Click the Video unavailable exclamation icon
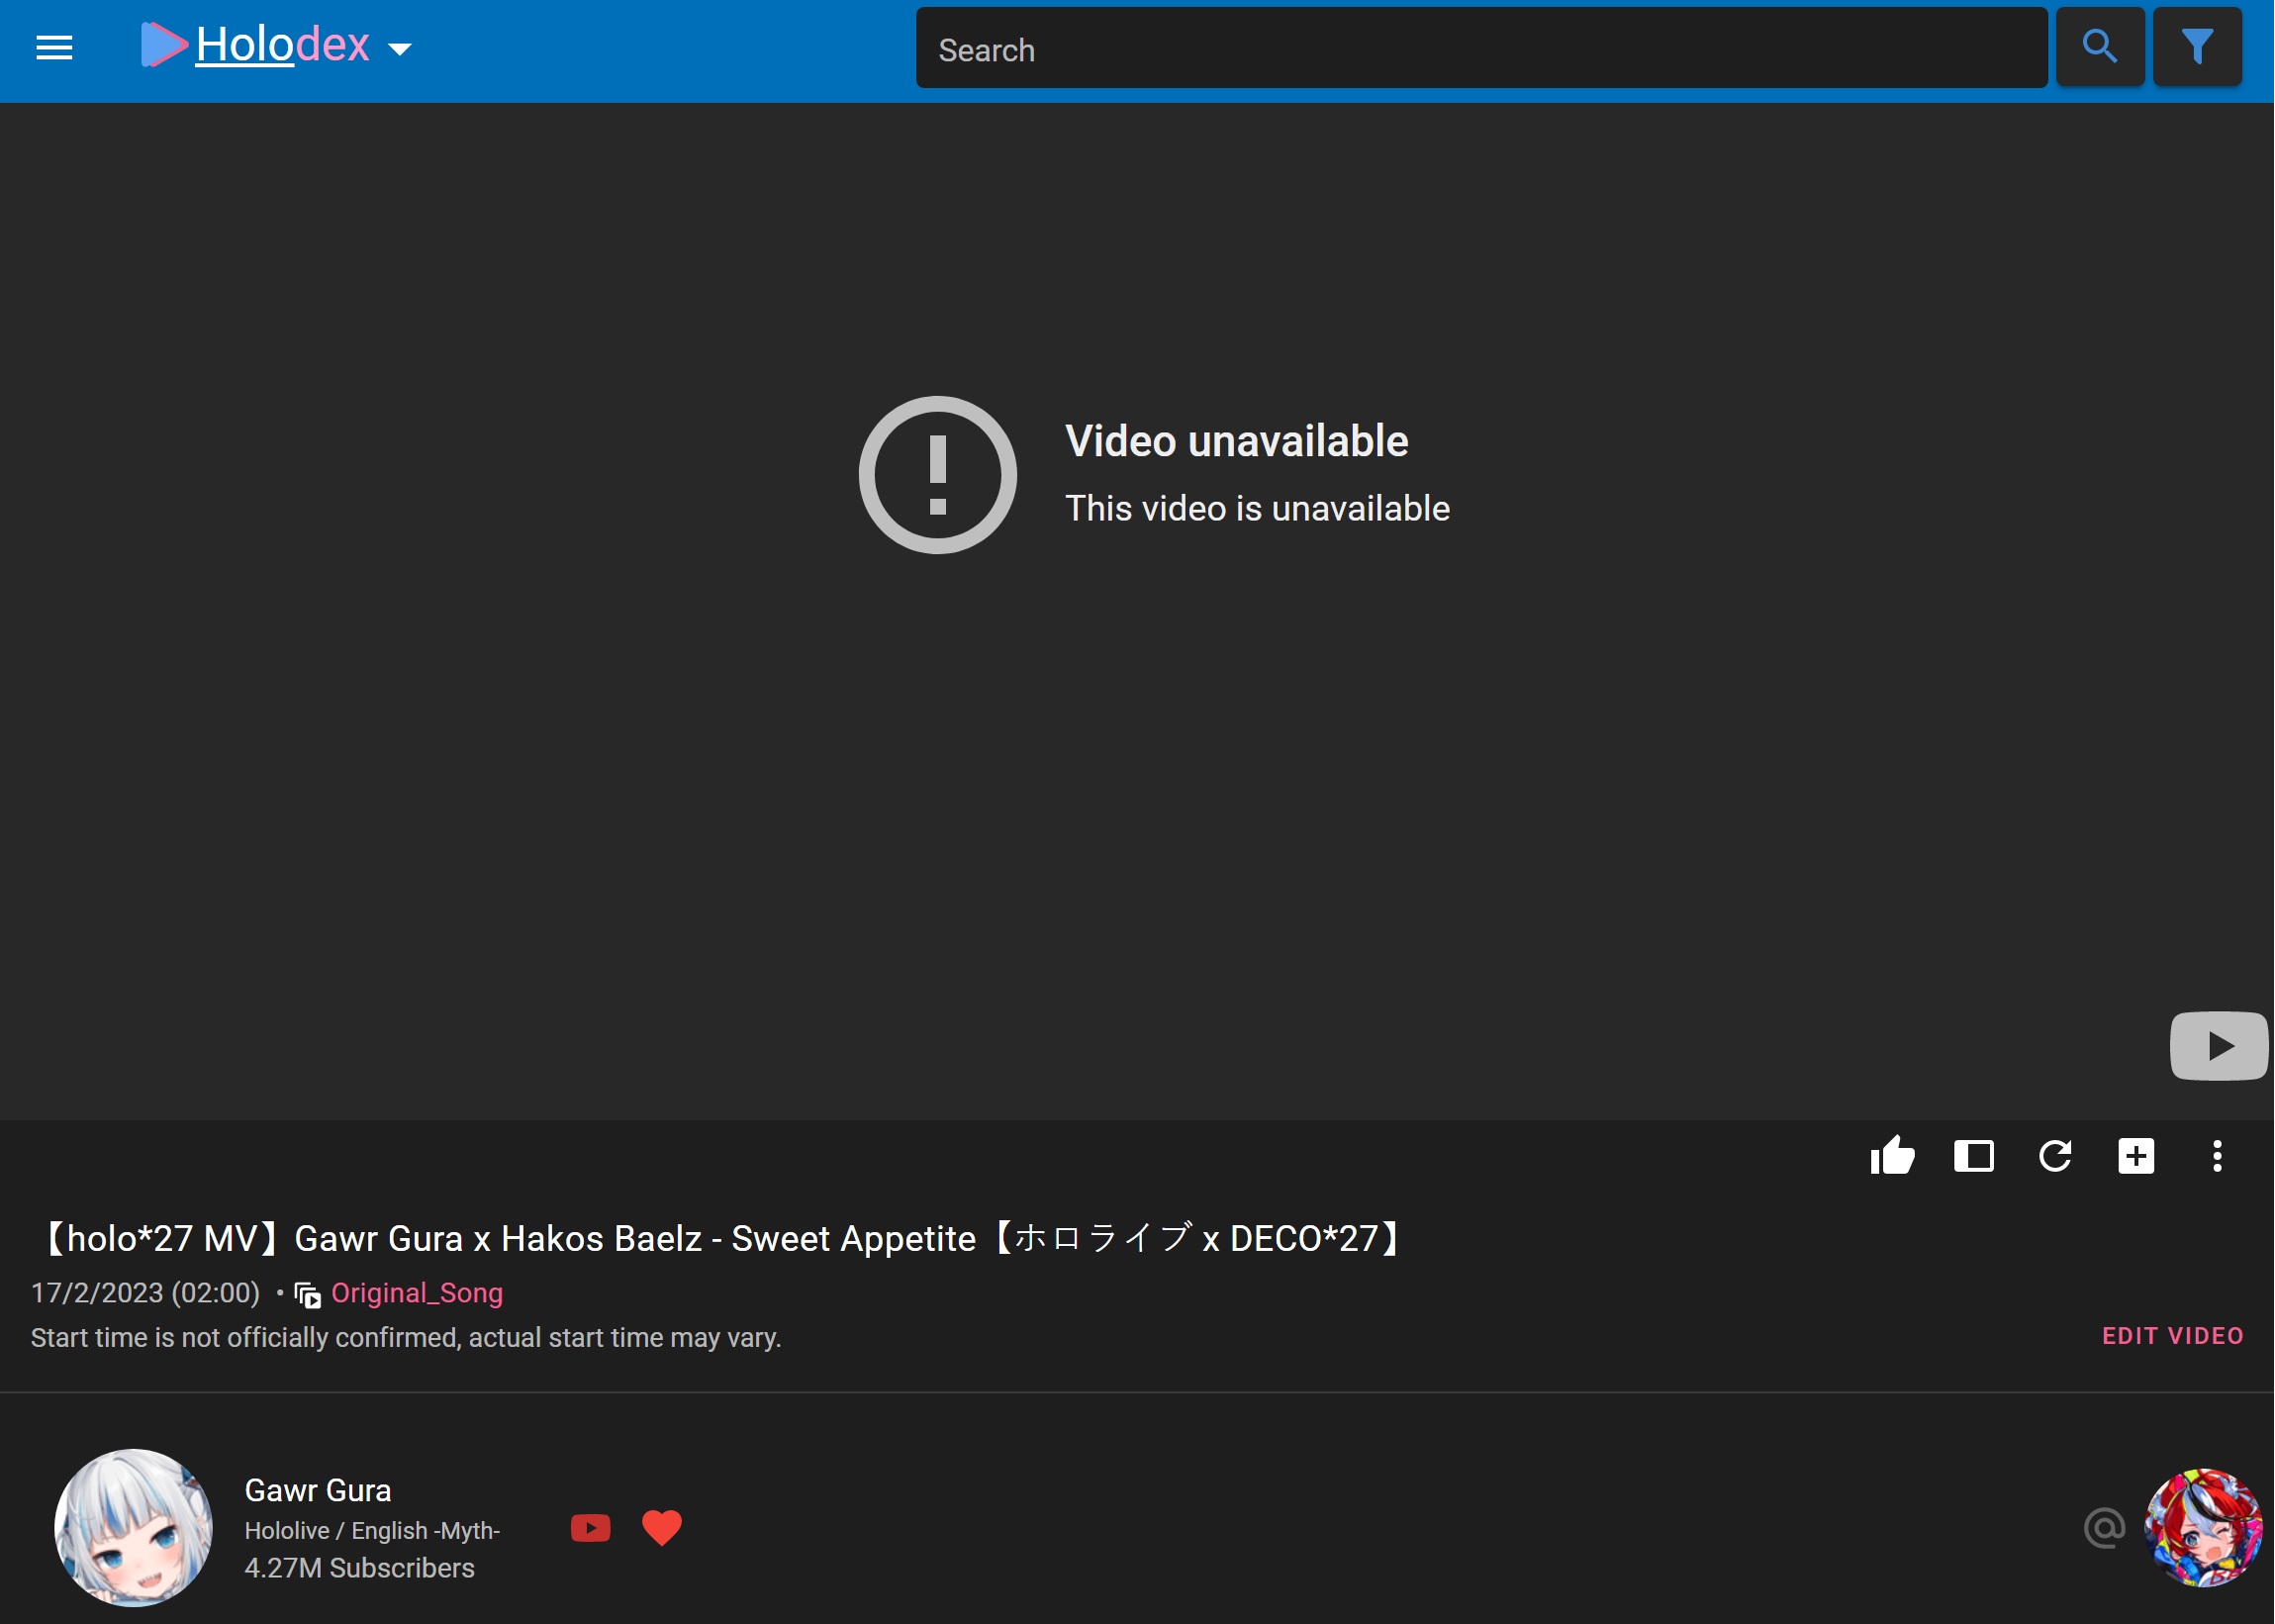The image size is (2275, 1624). coord(938,475)
